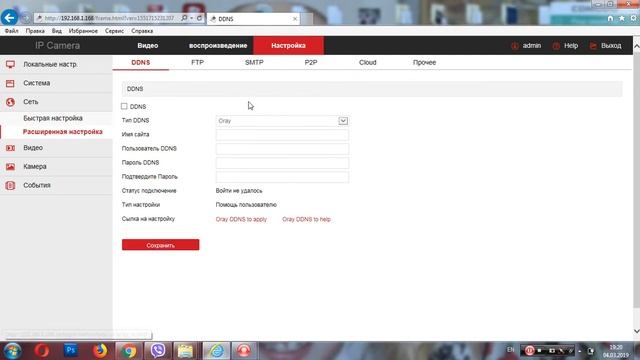Switch to the FTP tab

198,62
